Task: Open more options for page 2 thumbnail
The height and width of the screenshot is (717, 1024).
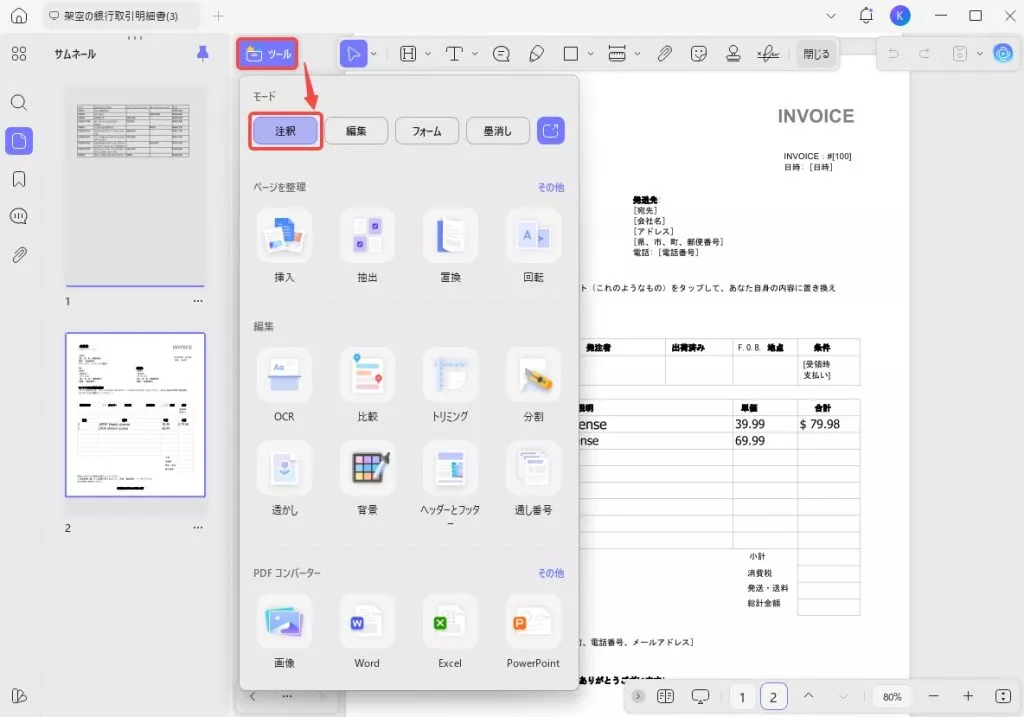Action: click(198, 528)
